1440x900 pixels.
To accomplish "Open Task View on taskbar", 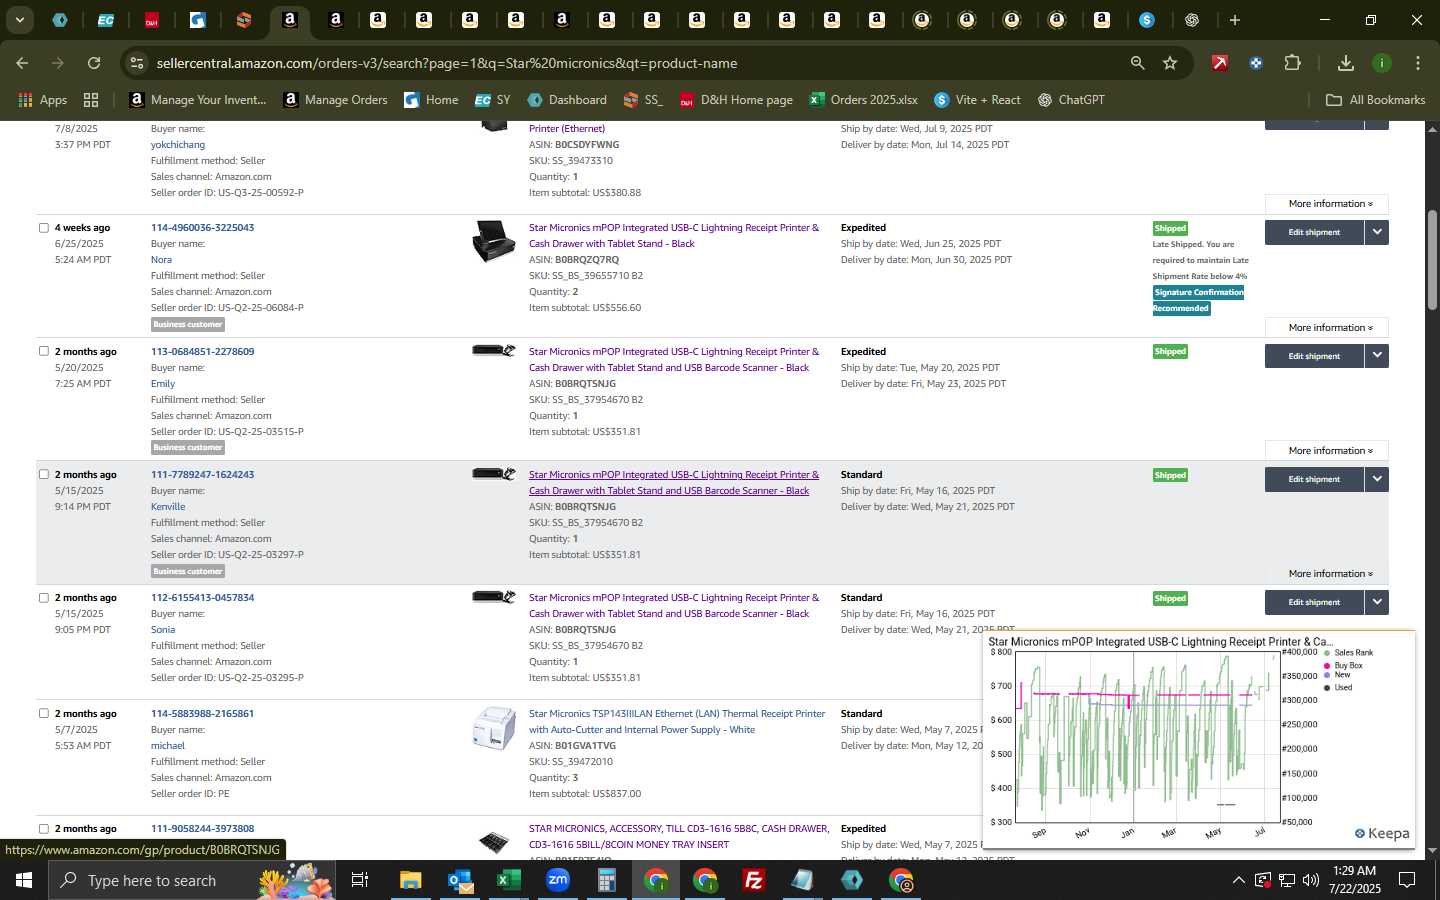I will pos(360,880).
